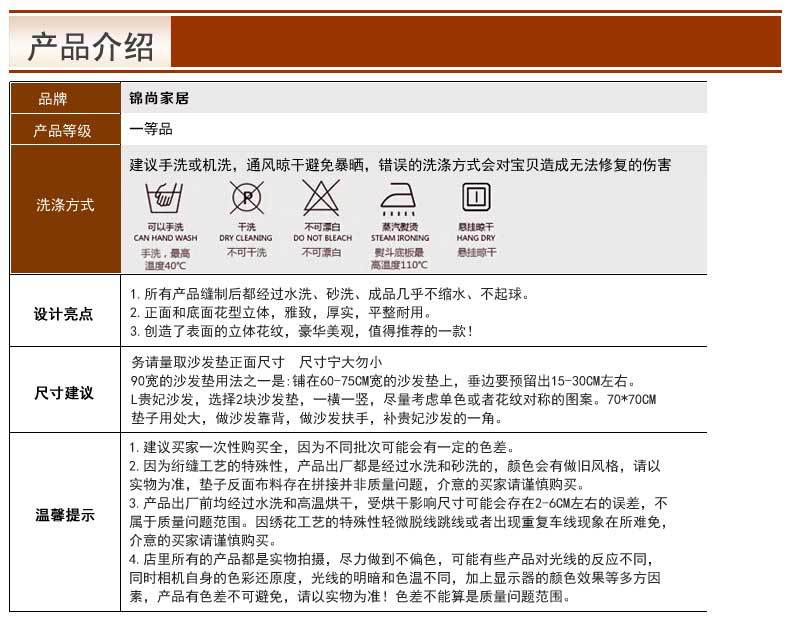
Task: Click the 手洗，最高温度40℃ text
Action: [165, 259]
